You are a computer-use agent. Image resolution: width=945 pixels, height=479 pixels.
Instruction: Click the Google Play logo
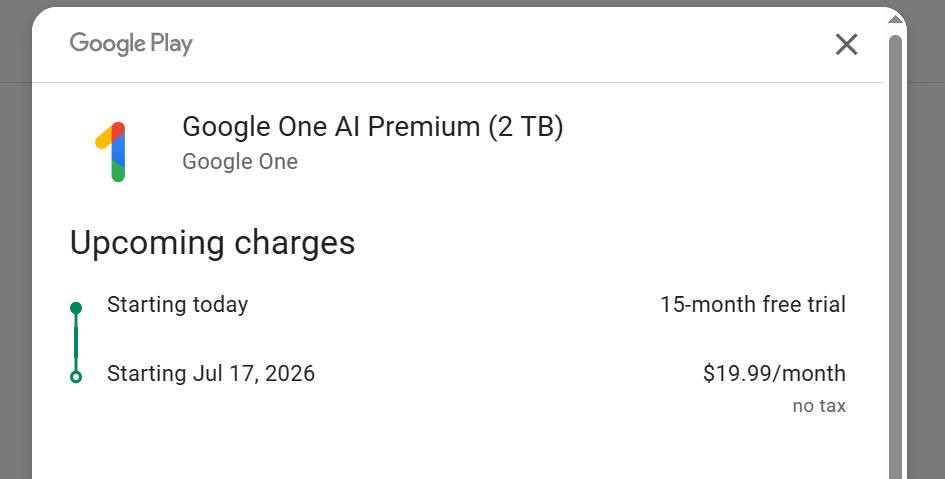pyautogui.click(x=131, y=44)
